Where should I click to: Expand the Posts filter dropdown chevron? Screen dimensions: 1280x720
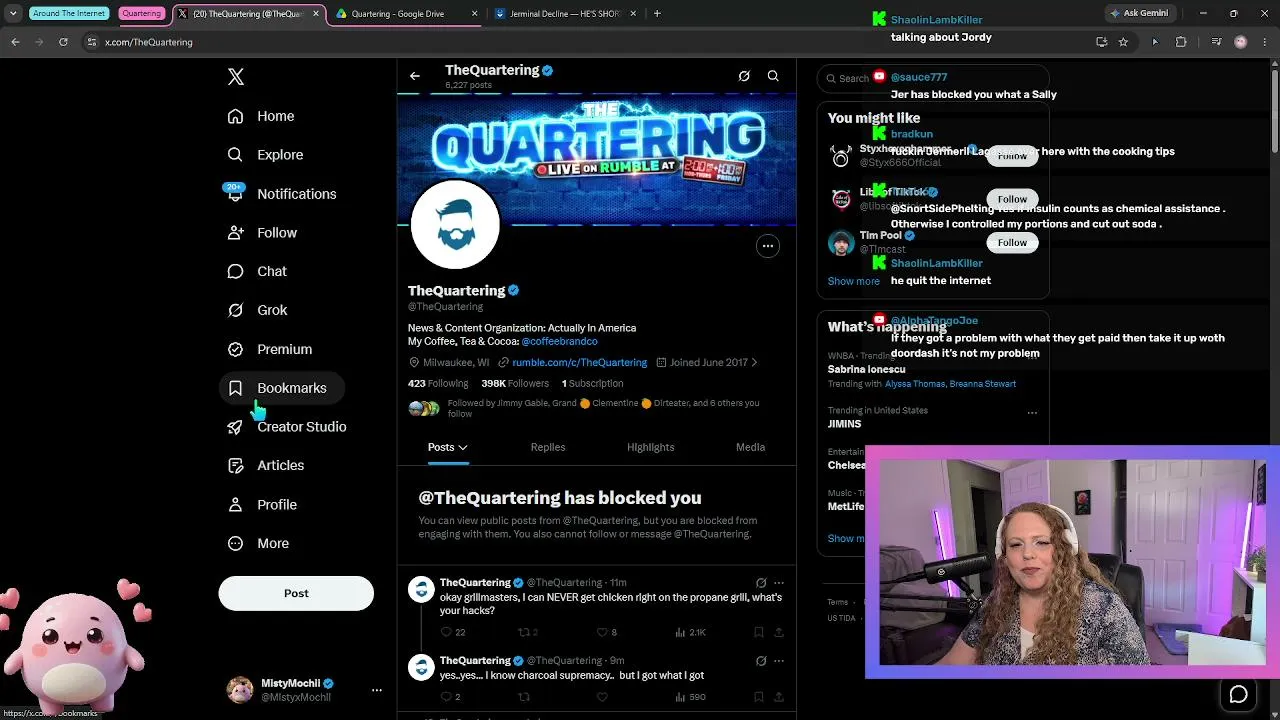463,448
